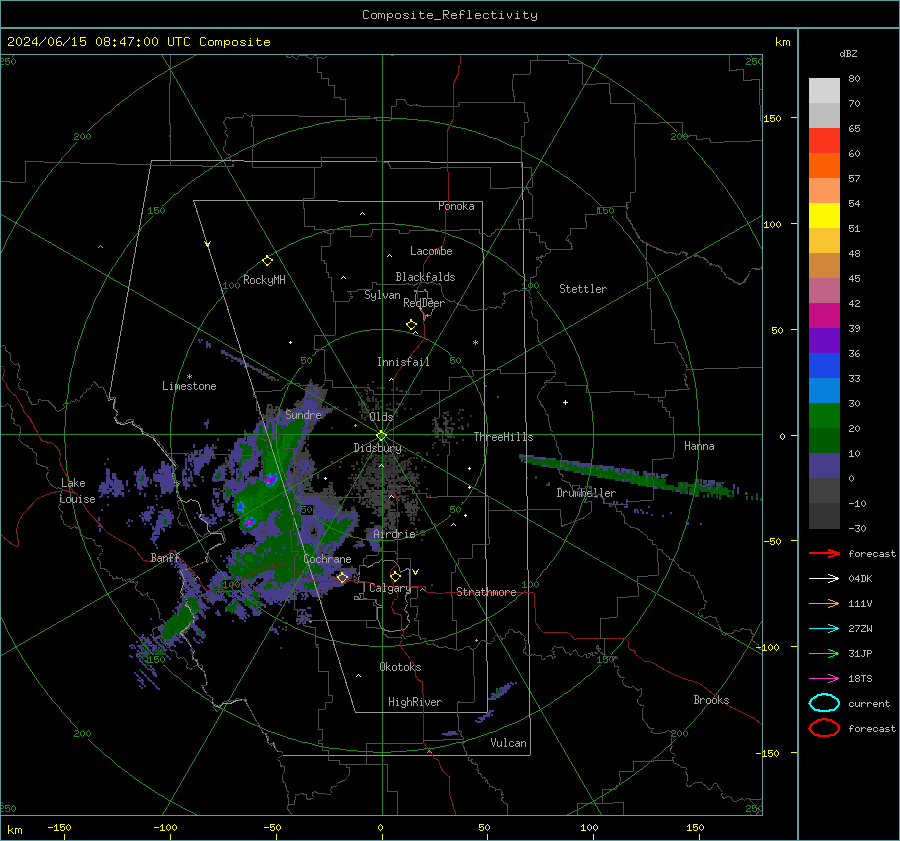Click the Olds label
This screenshot has height=841, width=900.
[381, 417]
